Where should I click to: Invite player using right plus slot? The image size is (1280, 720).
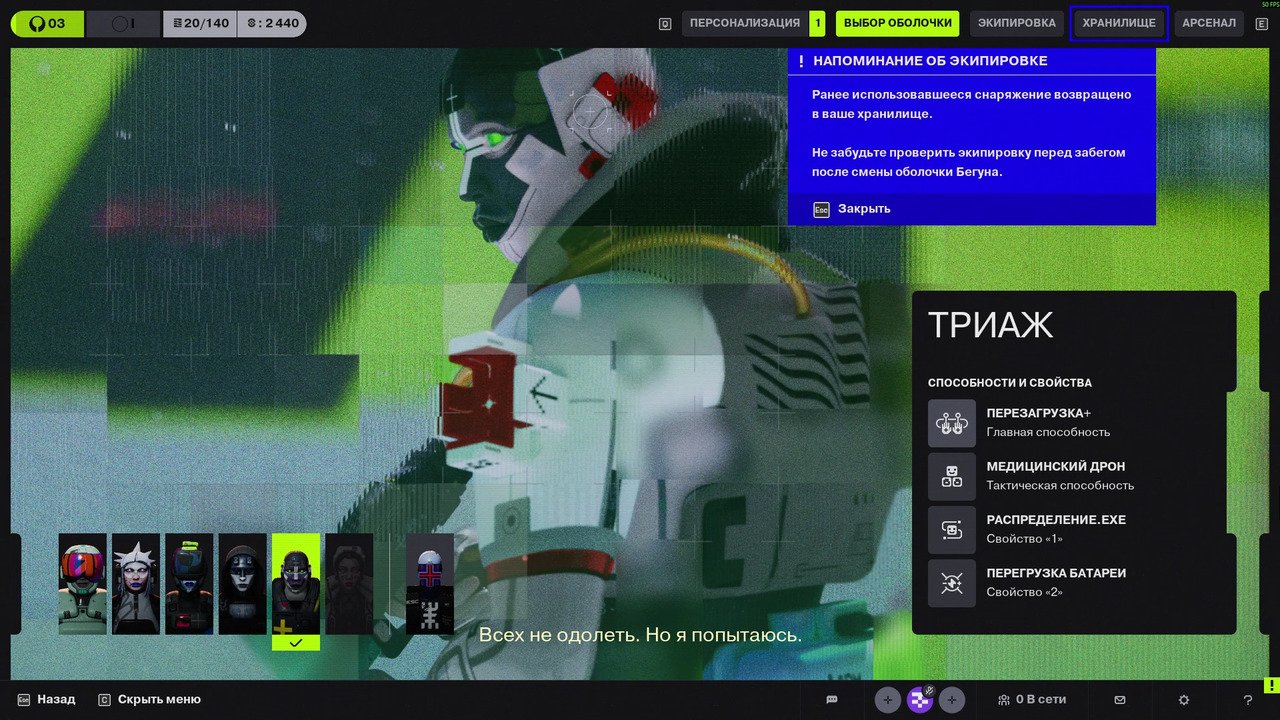(x=952, y=700)
